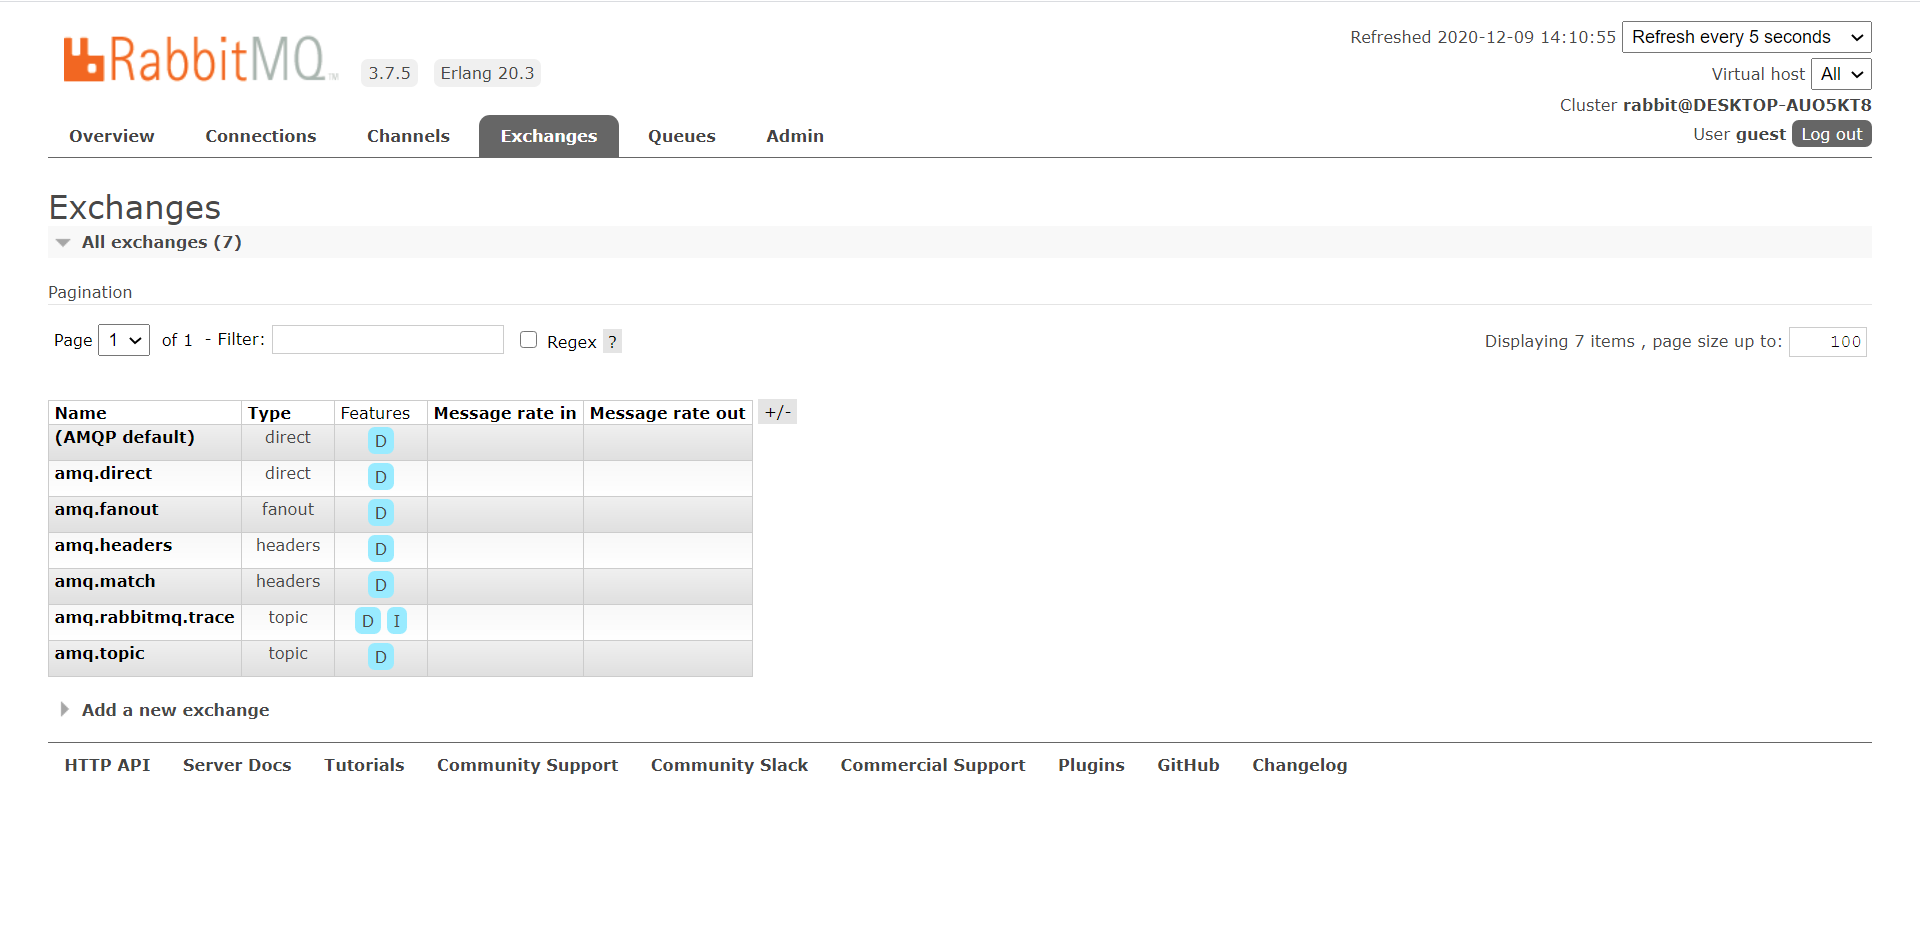
Task: Click the Pagination section label
Action: point(90,292)
